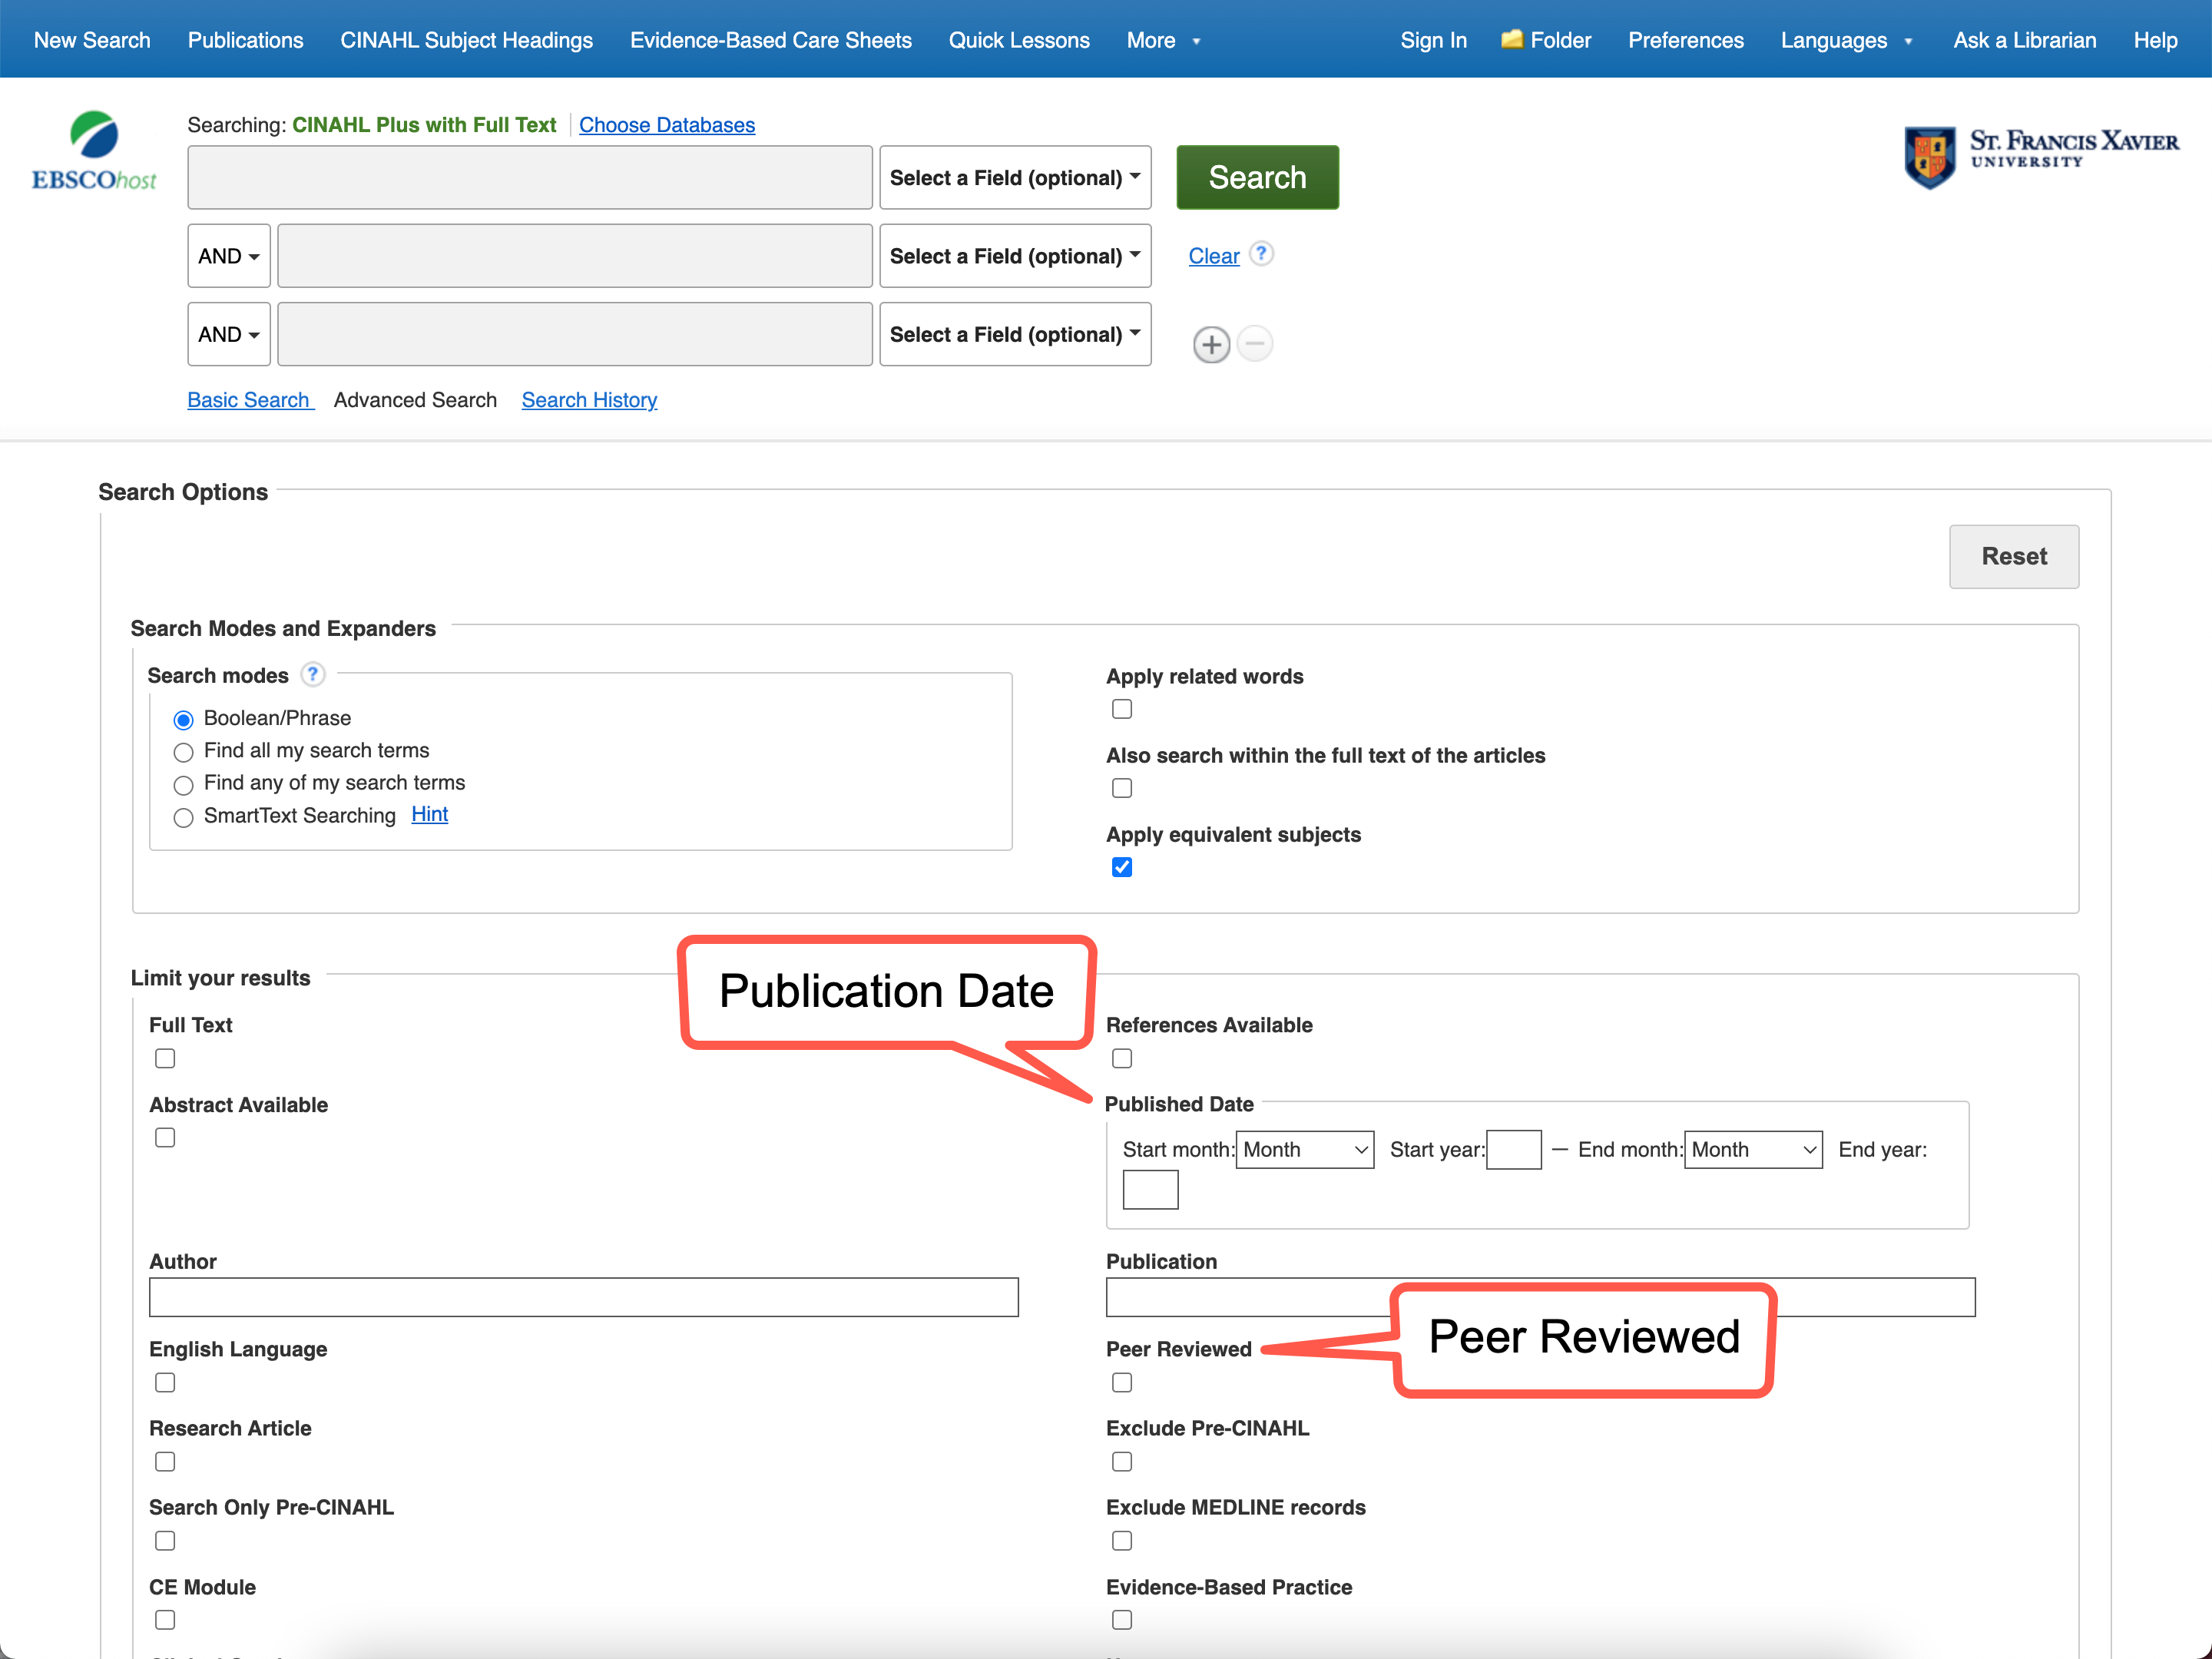Click Author text field
This screenshot has height=1659, width=2212.
[x=583, y=1297]
